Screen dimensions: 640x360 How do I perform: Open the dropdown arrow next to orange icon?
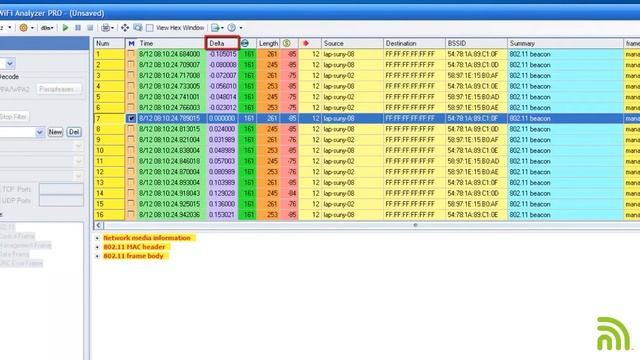pos(32,28)
